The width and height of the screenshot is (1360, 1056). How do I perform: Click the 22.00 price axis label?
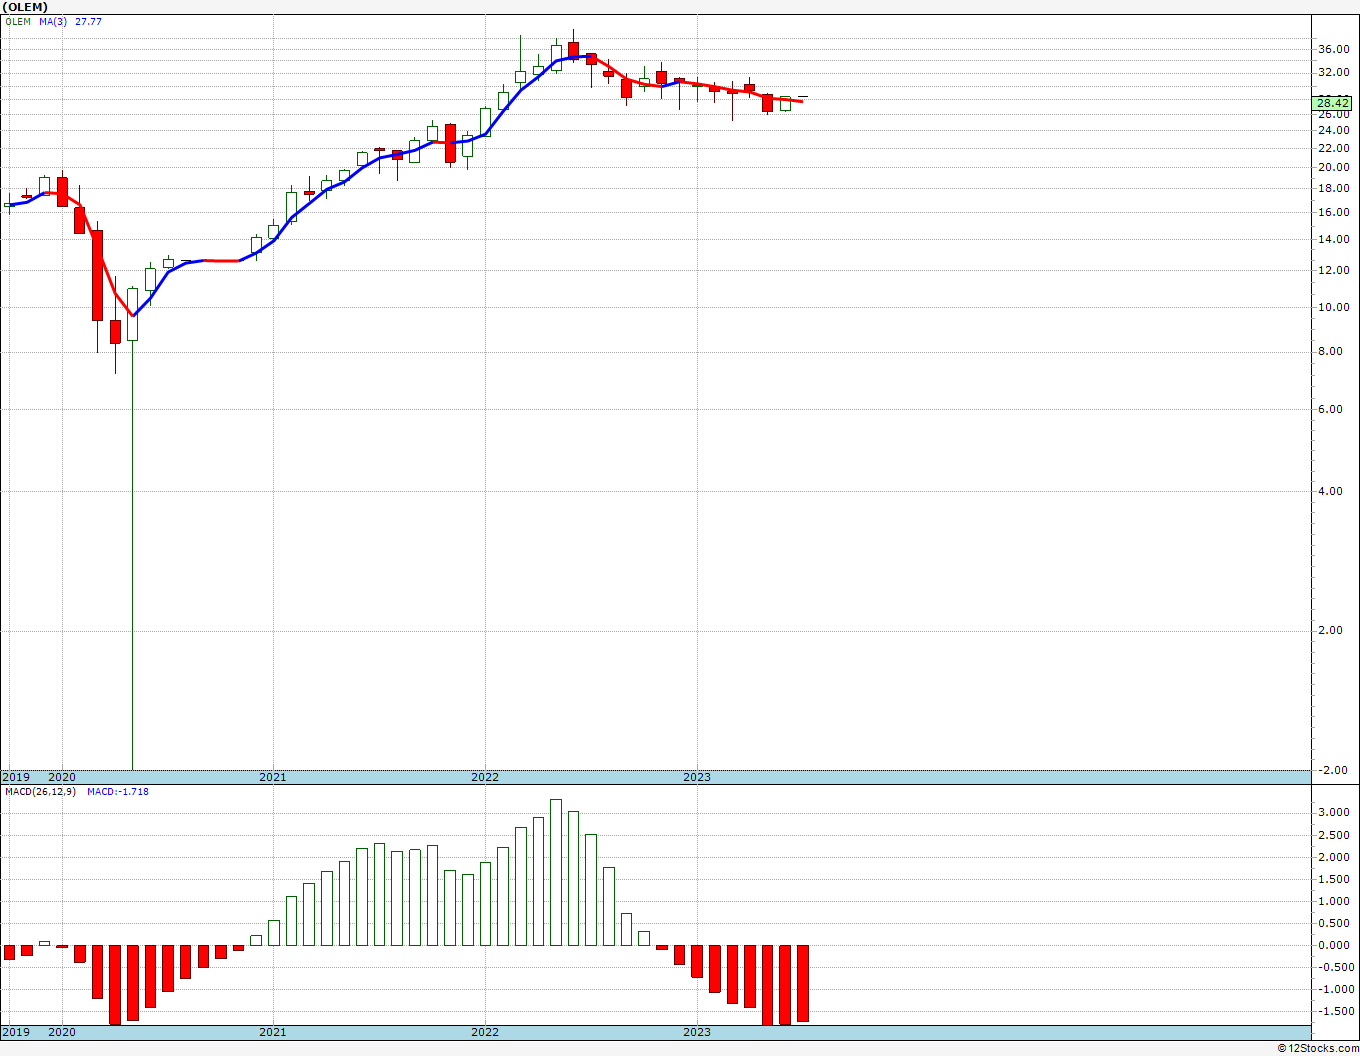click(1333, 148)
